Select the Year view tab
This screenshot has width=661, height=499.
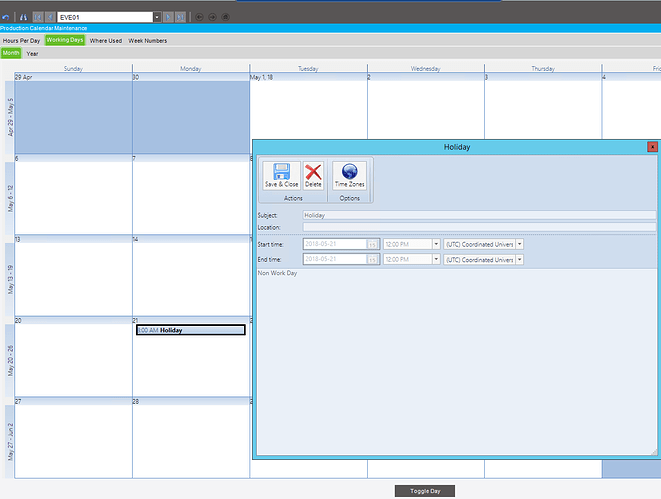(x=32, y=54)
